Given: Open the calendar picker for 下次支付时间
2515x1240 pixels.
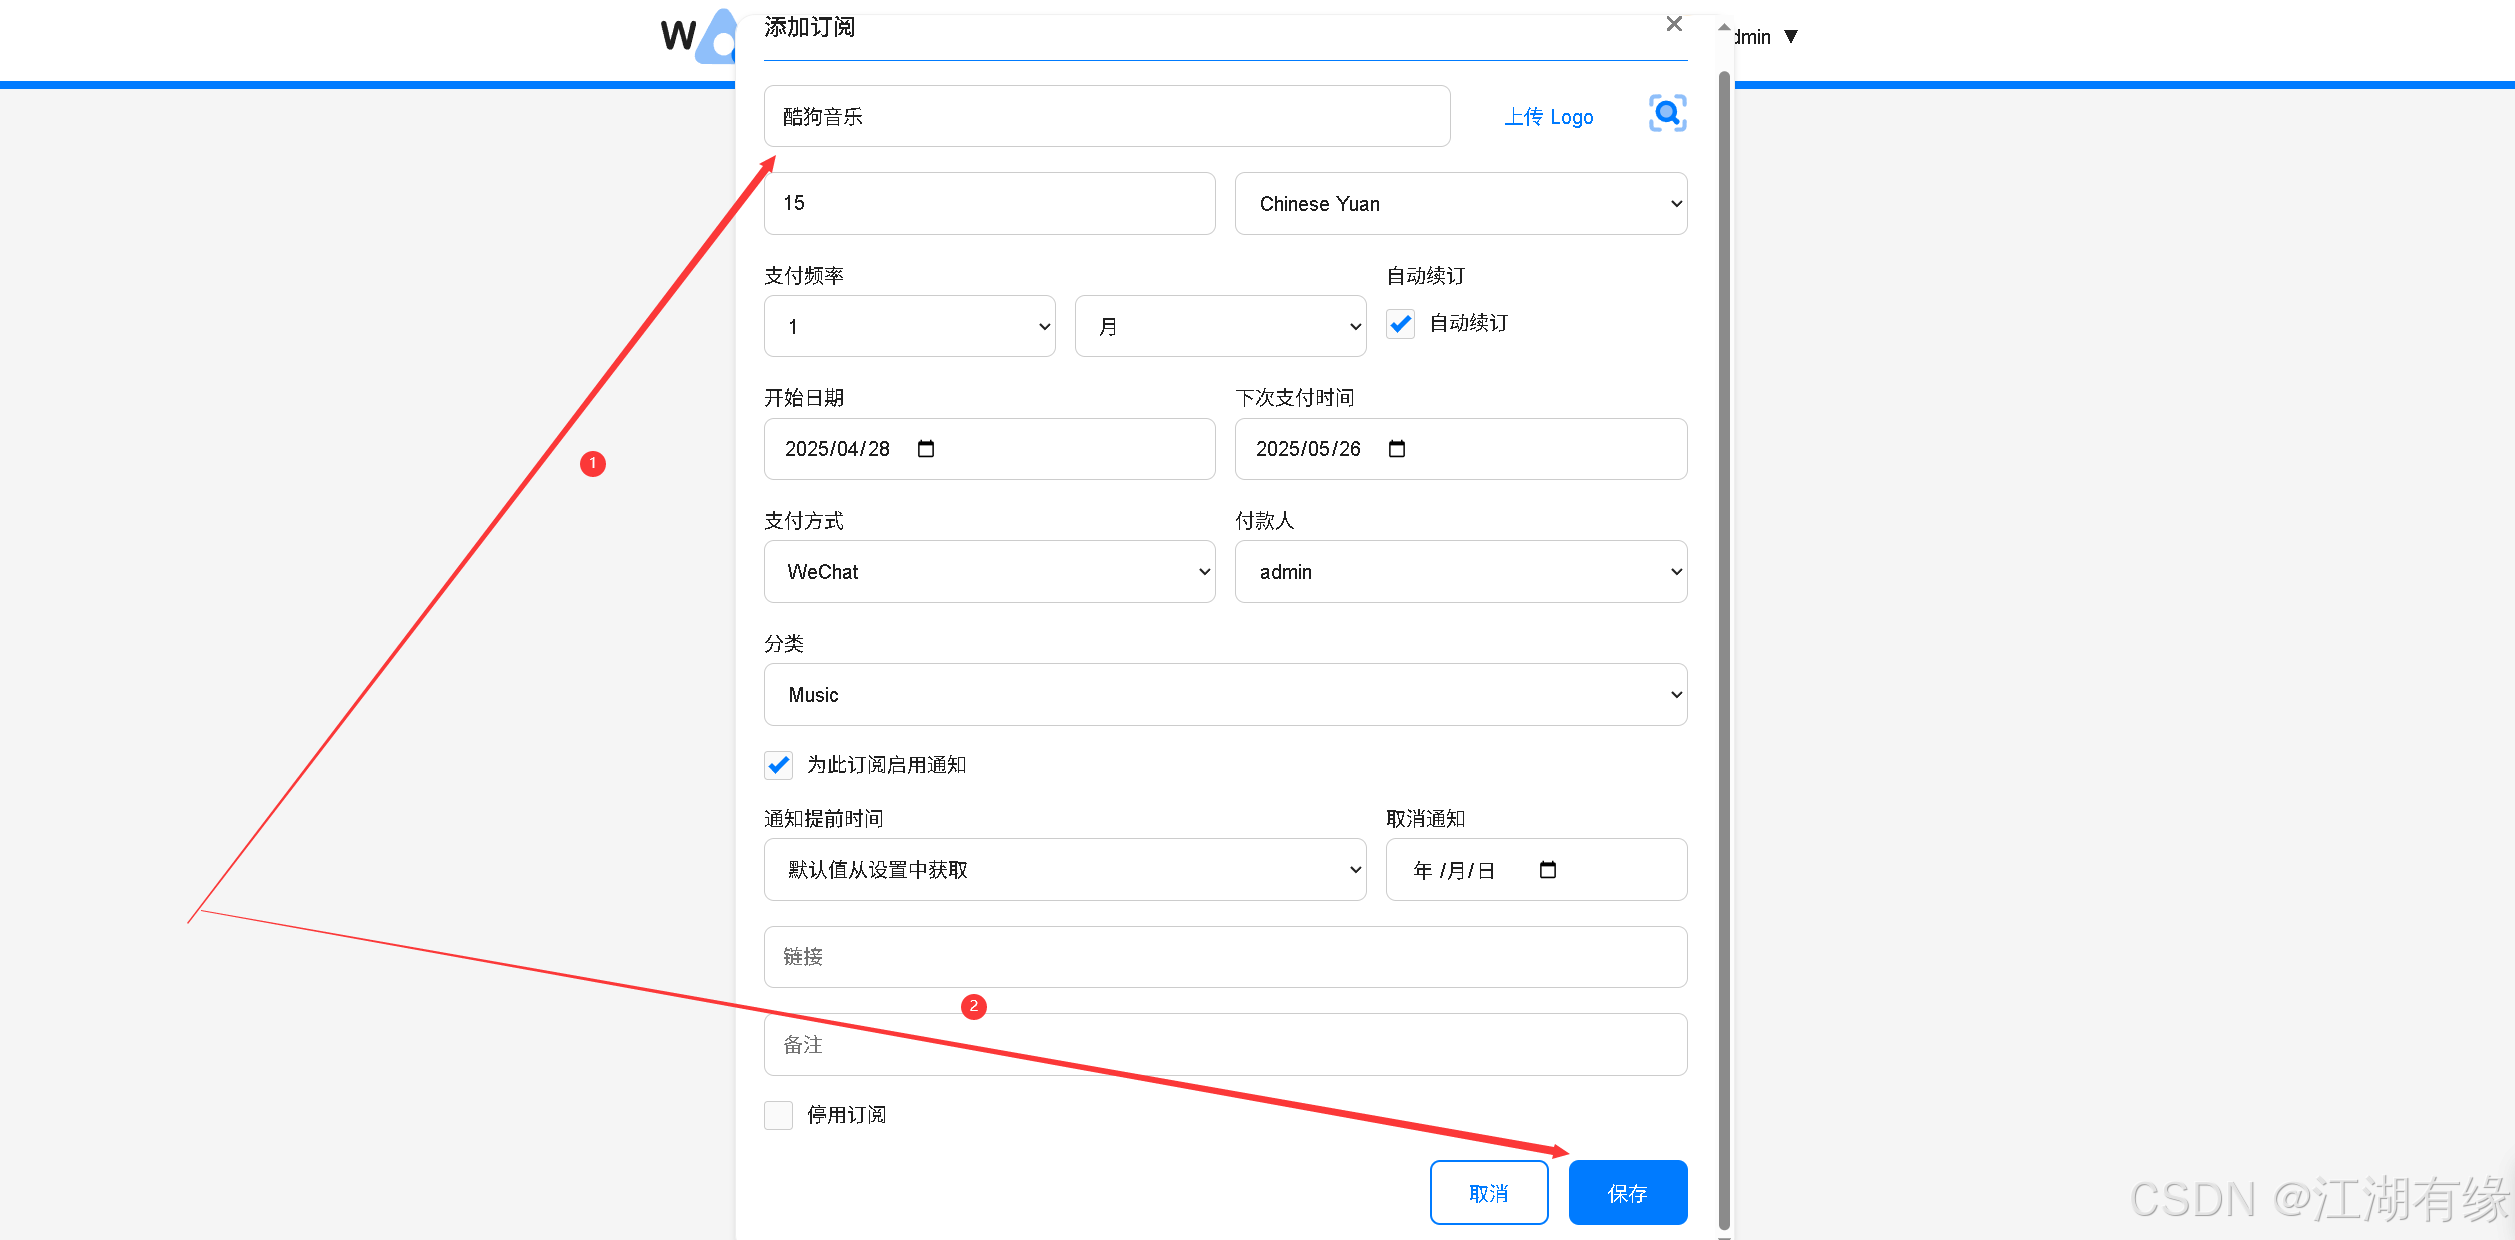Looking at the screenshot, I should [1396, 449].
